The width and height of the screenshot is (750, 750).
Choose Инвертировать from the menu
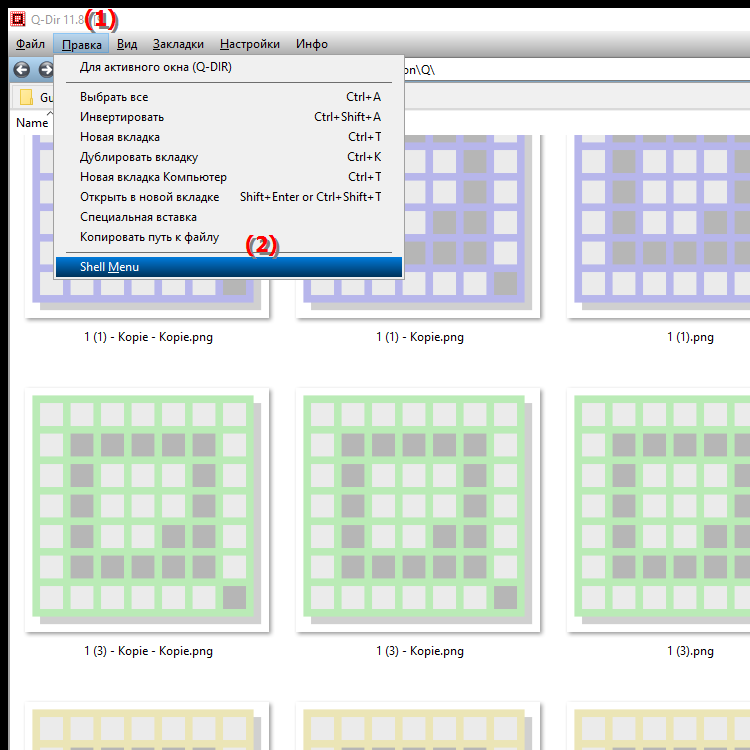click(x=229, y=117)
